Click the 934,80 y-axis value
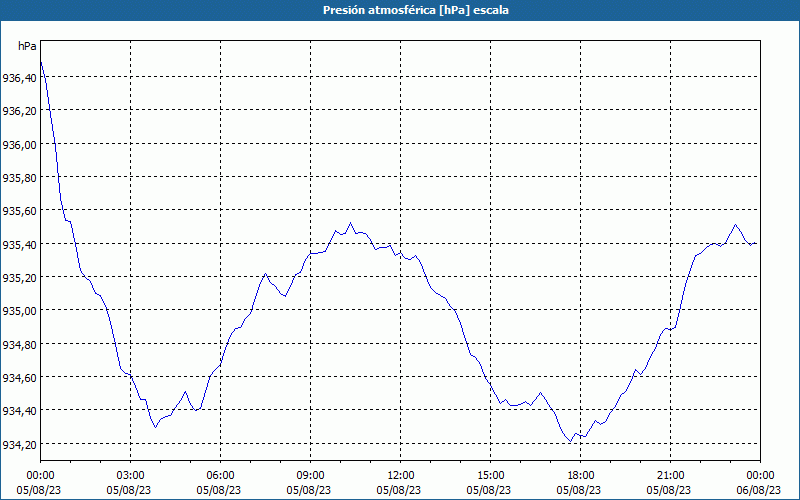 (x=19, y=344)
